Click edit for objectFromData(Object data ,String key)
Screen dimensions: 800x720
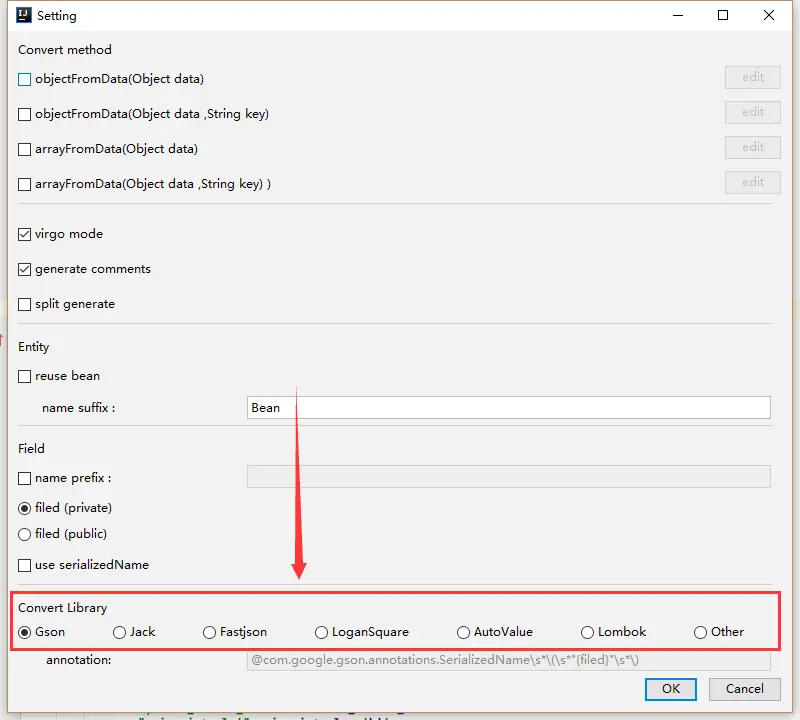pos(753,112)
